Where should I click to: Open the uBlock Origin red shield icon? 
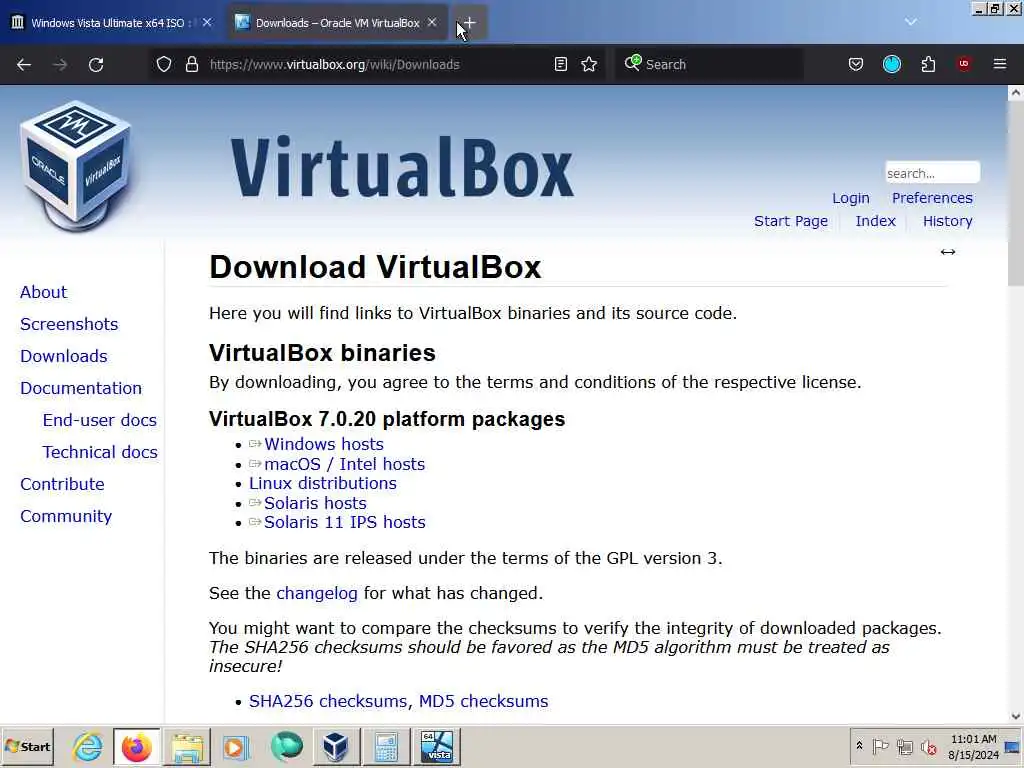point(964,64)
